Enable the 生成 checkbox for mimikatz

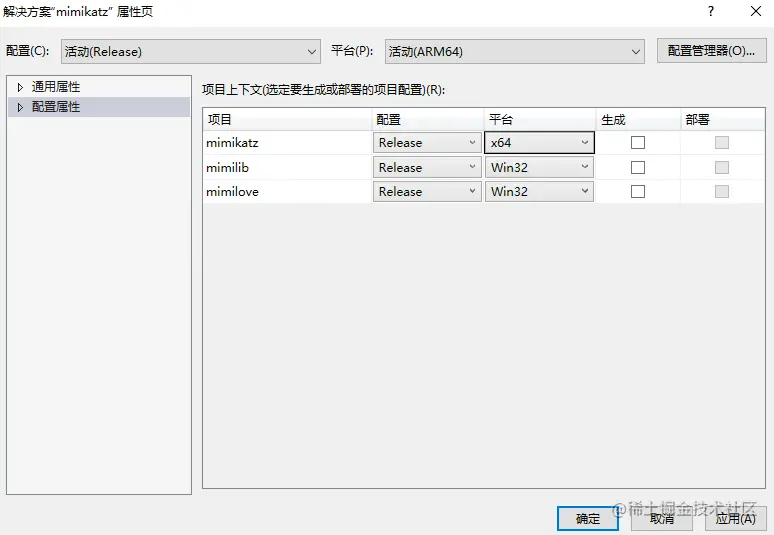pos(638,143)
